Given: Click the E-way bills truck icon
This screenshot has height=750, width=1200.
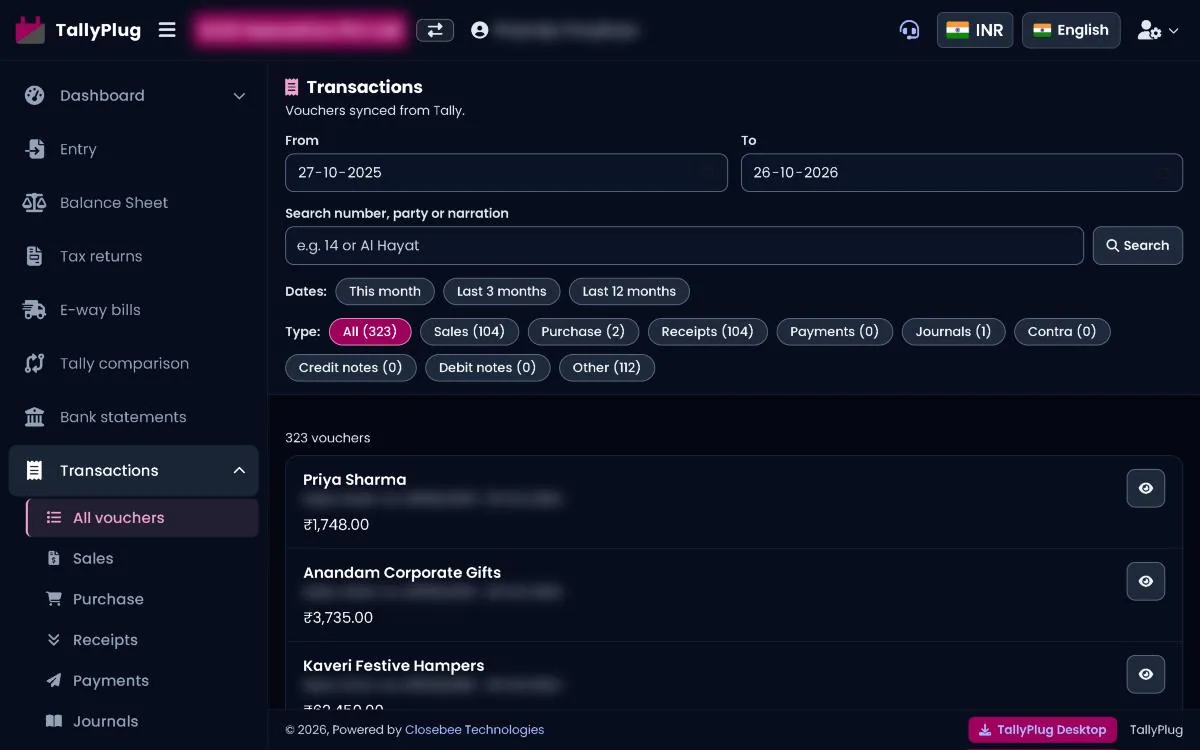Looking at the screenshot, I should coord(35,310).
